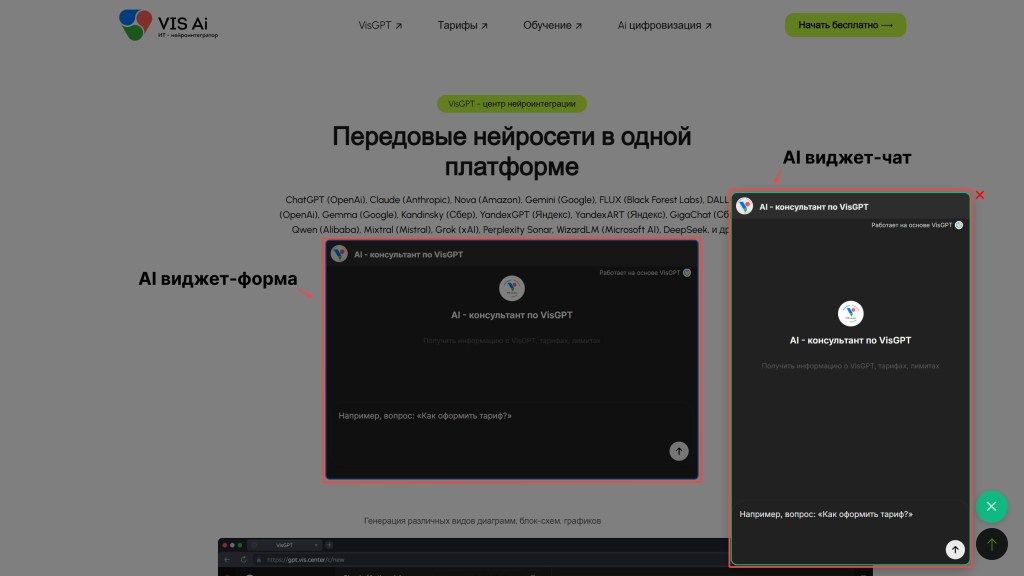The image size is (1024, 576).
Task: Click the center round logo in the chat widget
Action: pyautogui.click(x=850, y=313)
